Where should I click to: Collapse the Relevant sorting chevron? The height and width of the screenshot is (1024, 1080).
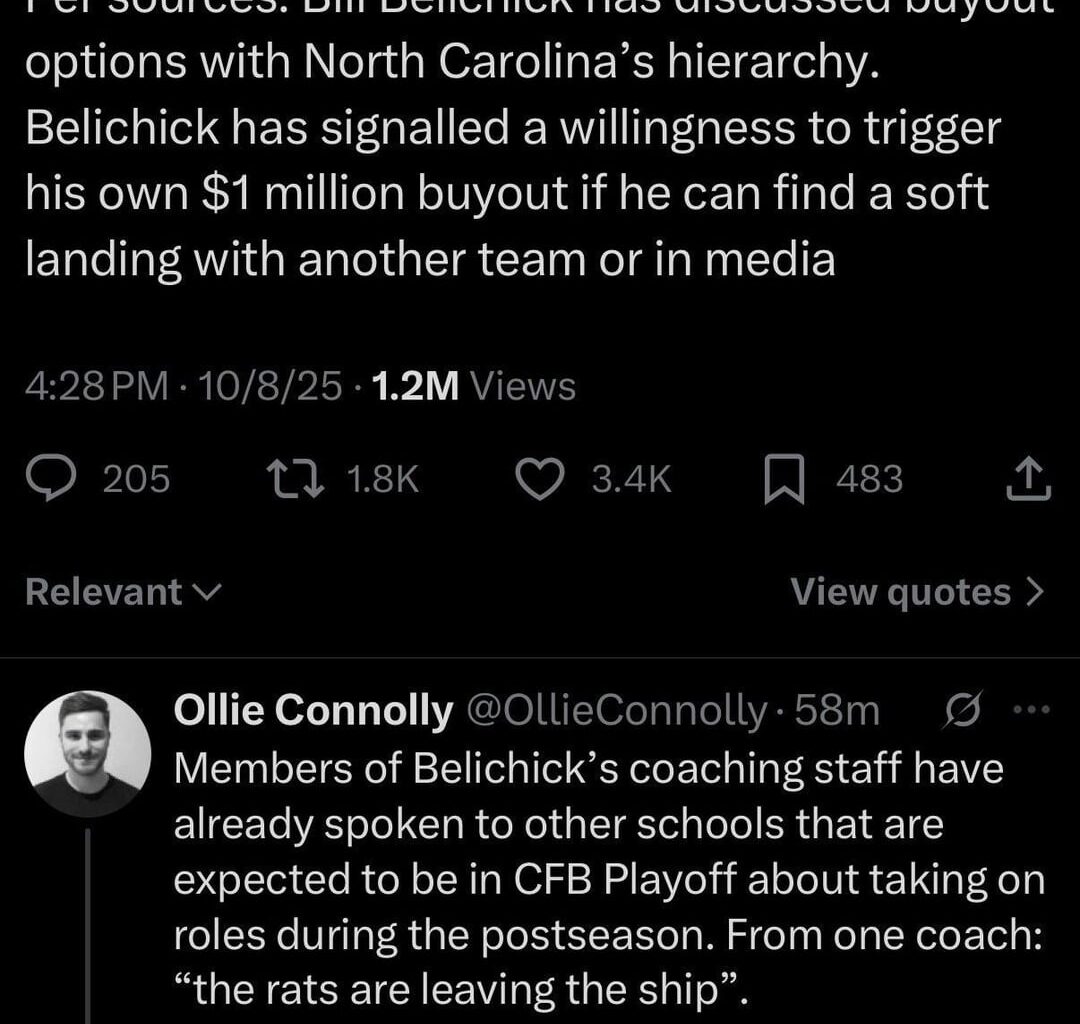pyautogui.click(x=207, y=592)
